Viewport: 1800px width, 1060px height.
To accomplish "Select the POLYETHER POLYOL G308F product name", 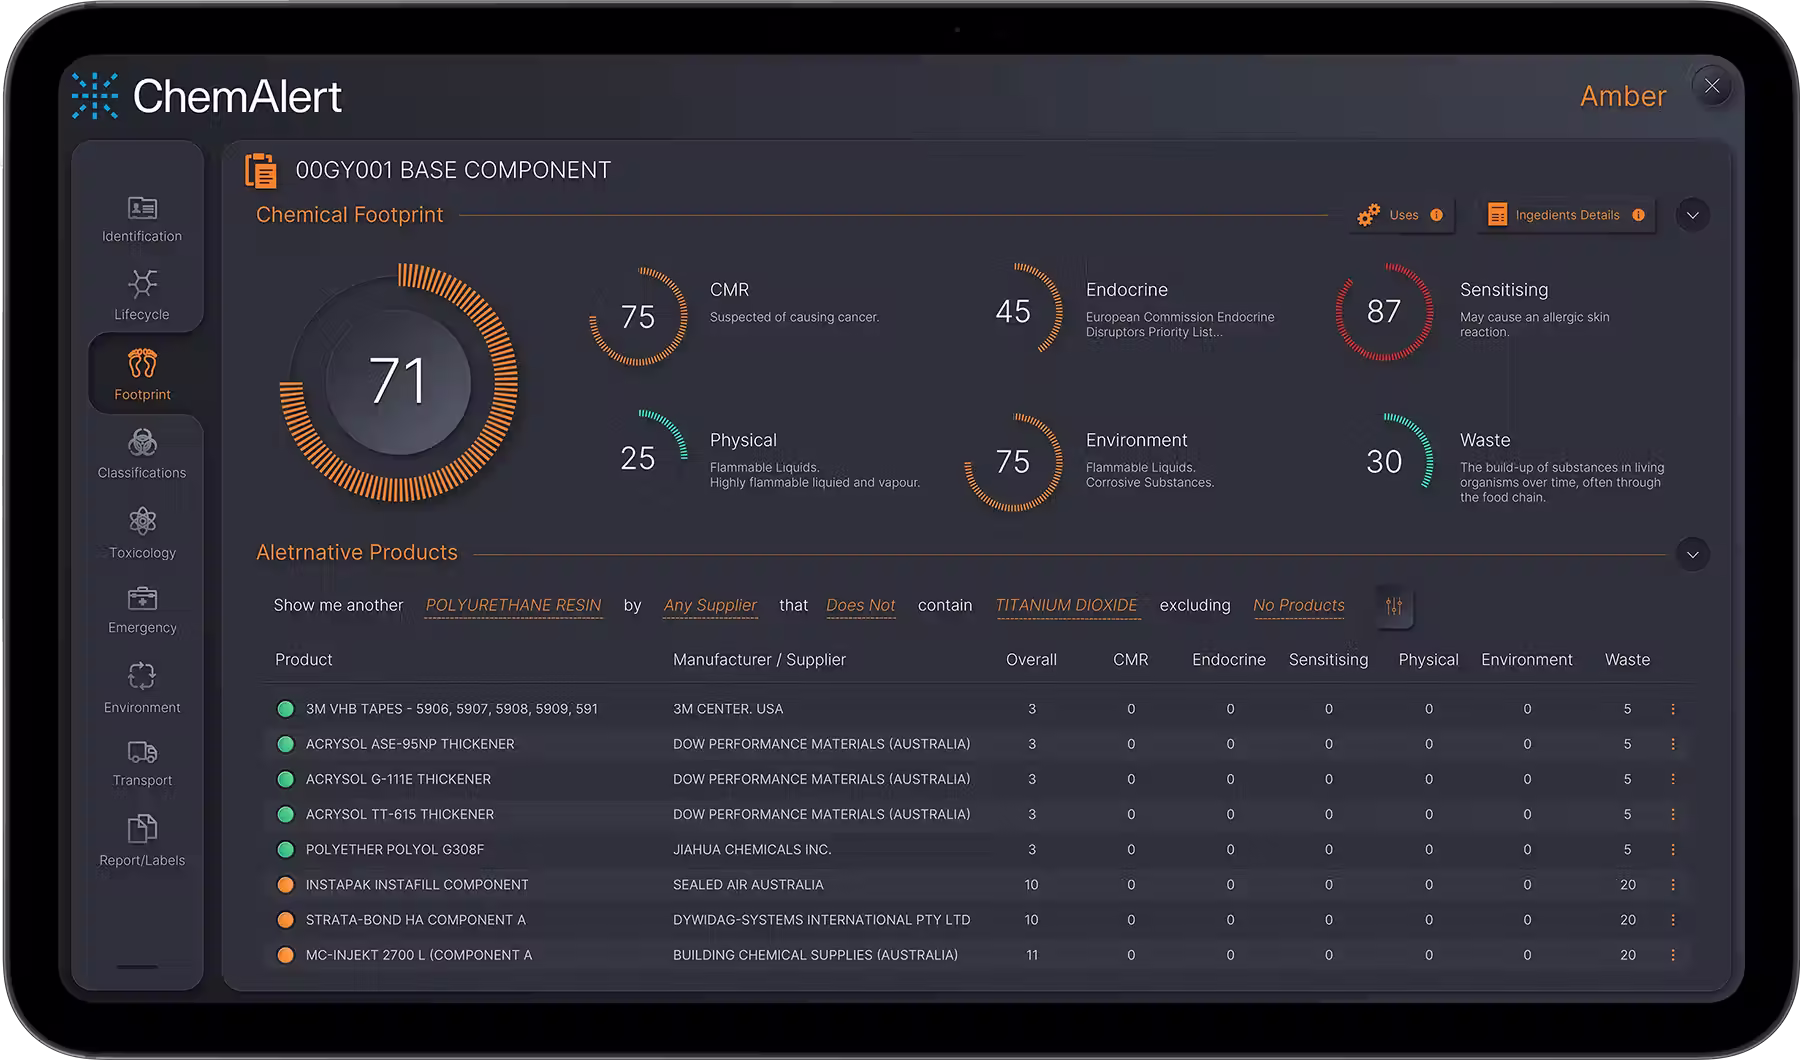I will click(395, 850).
